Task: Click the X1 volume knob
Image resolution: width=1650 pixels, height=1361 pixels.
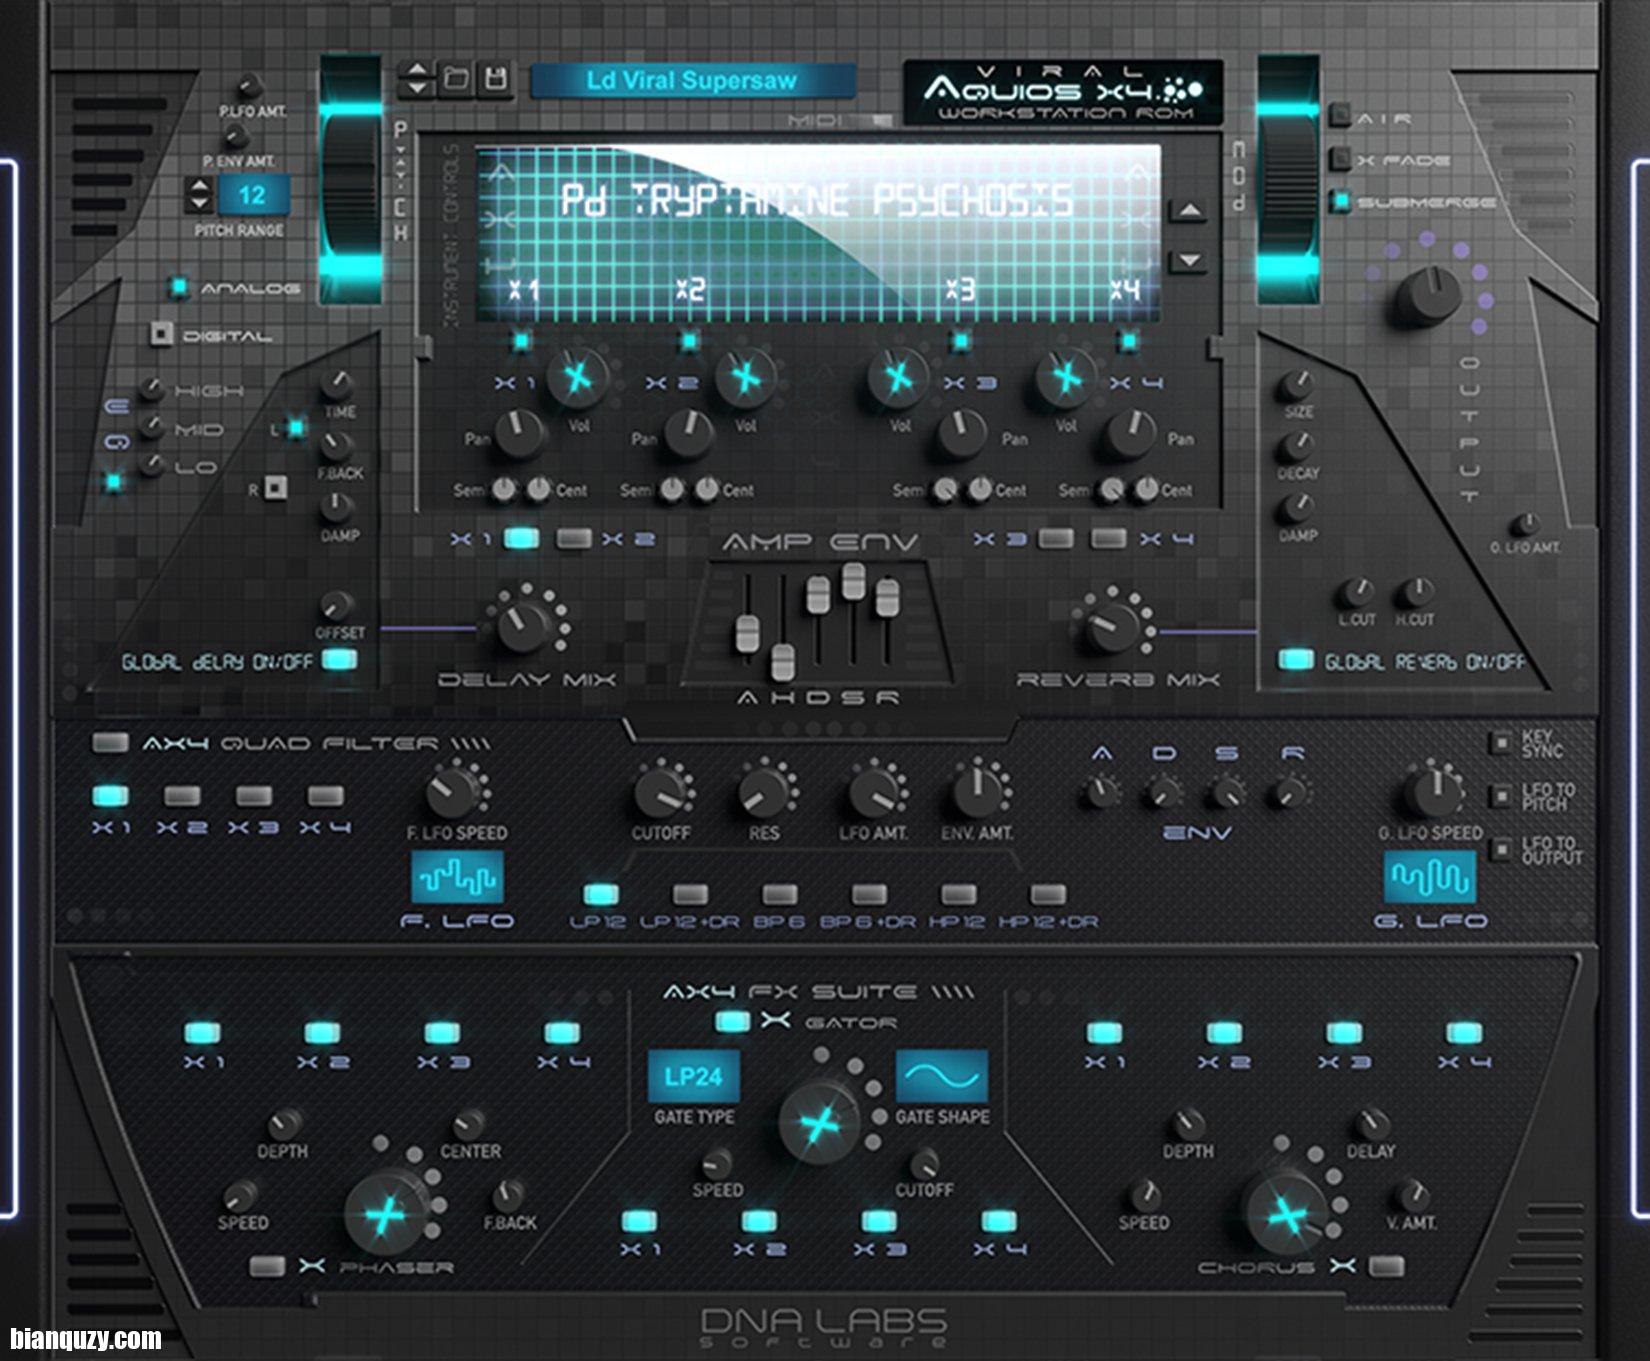Action: [x=577, y=378]
